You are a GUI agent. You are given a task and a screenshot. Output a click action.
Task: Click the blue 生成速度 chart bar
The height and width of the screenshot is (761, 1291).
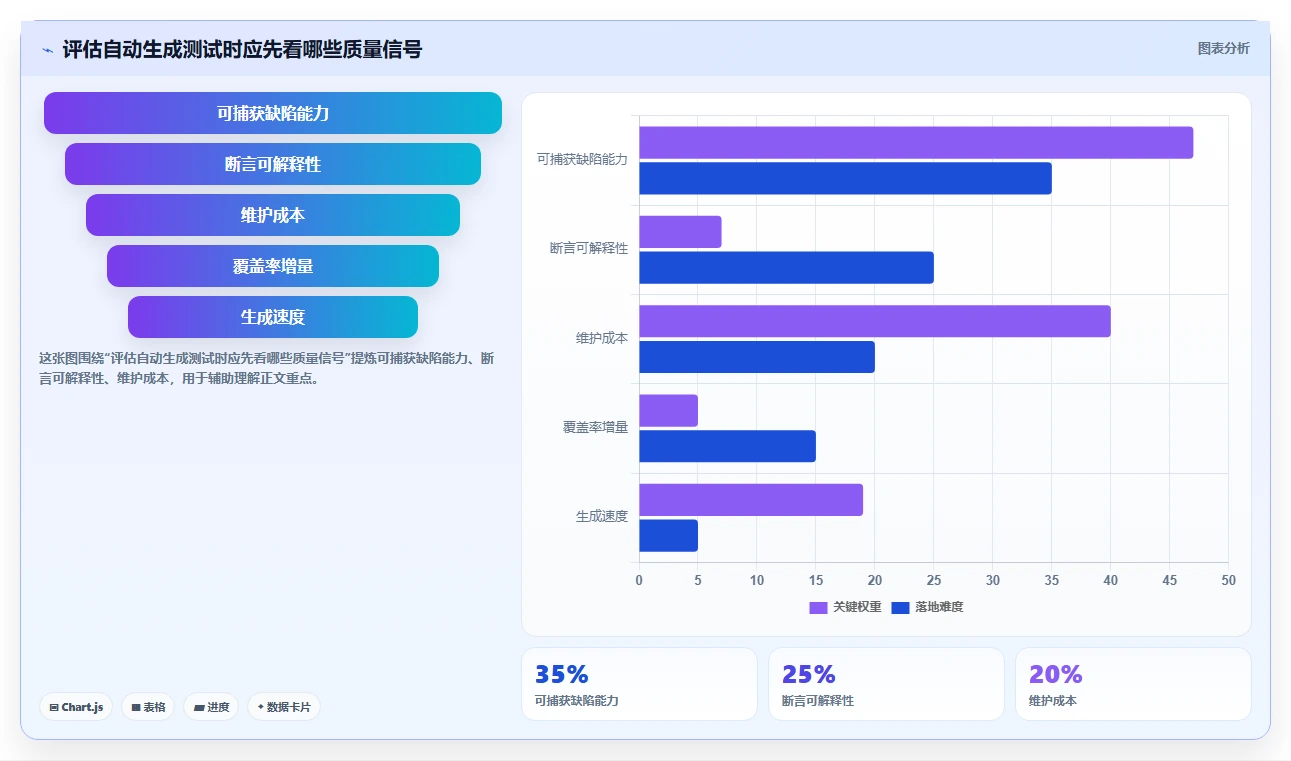(x=668, y=535)
